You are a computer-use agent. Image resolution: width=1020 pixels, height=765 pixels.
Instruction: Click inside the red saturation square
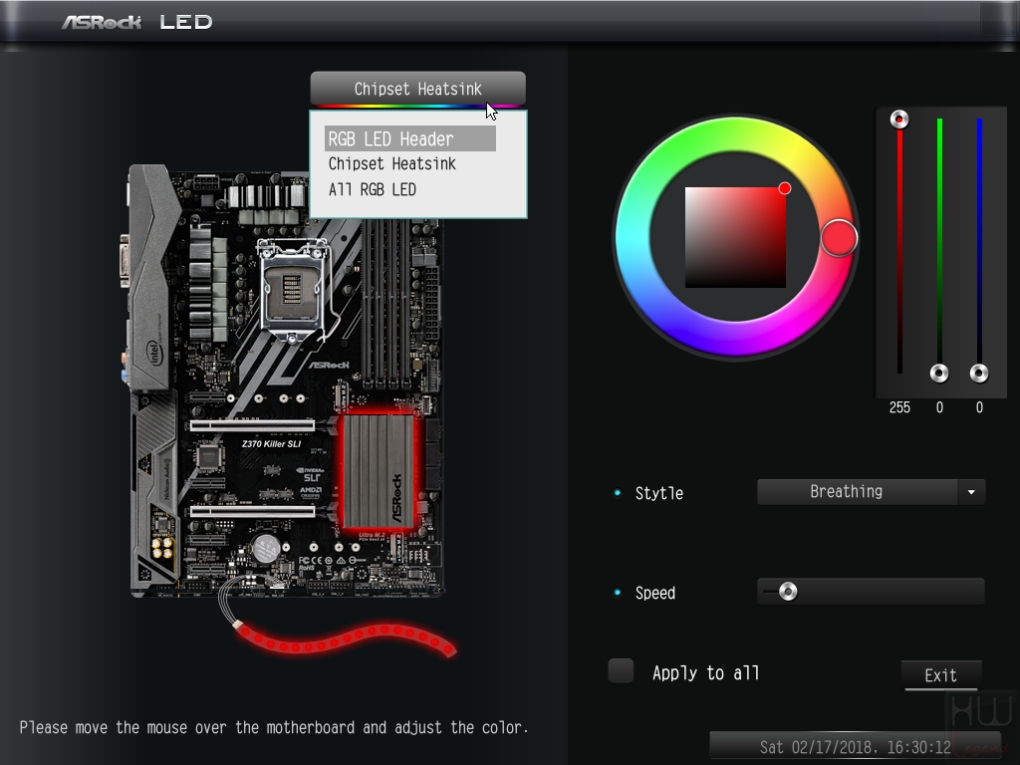pyautogui.click(x=735, y=237)
